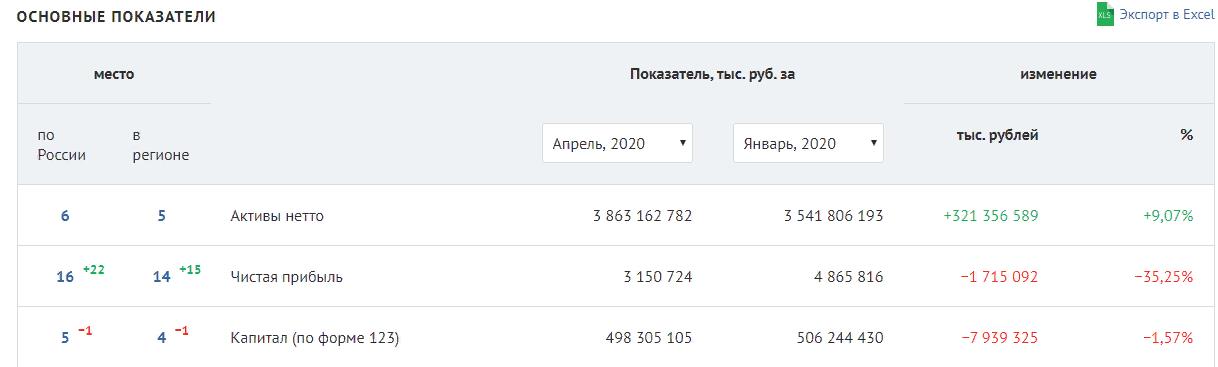The image size is (1218, 367).
Task: Click the Активы нетто indicator row label
Action: click(x=277, y=216)
